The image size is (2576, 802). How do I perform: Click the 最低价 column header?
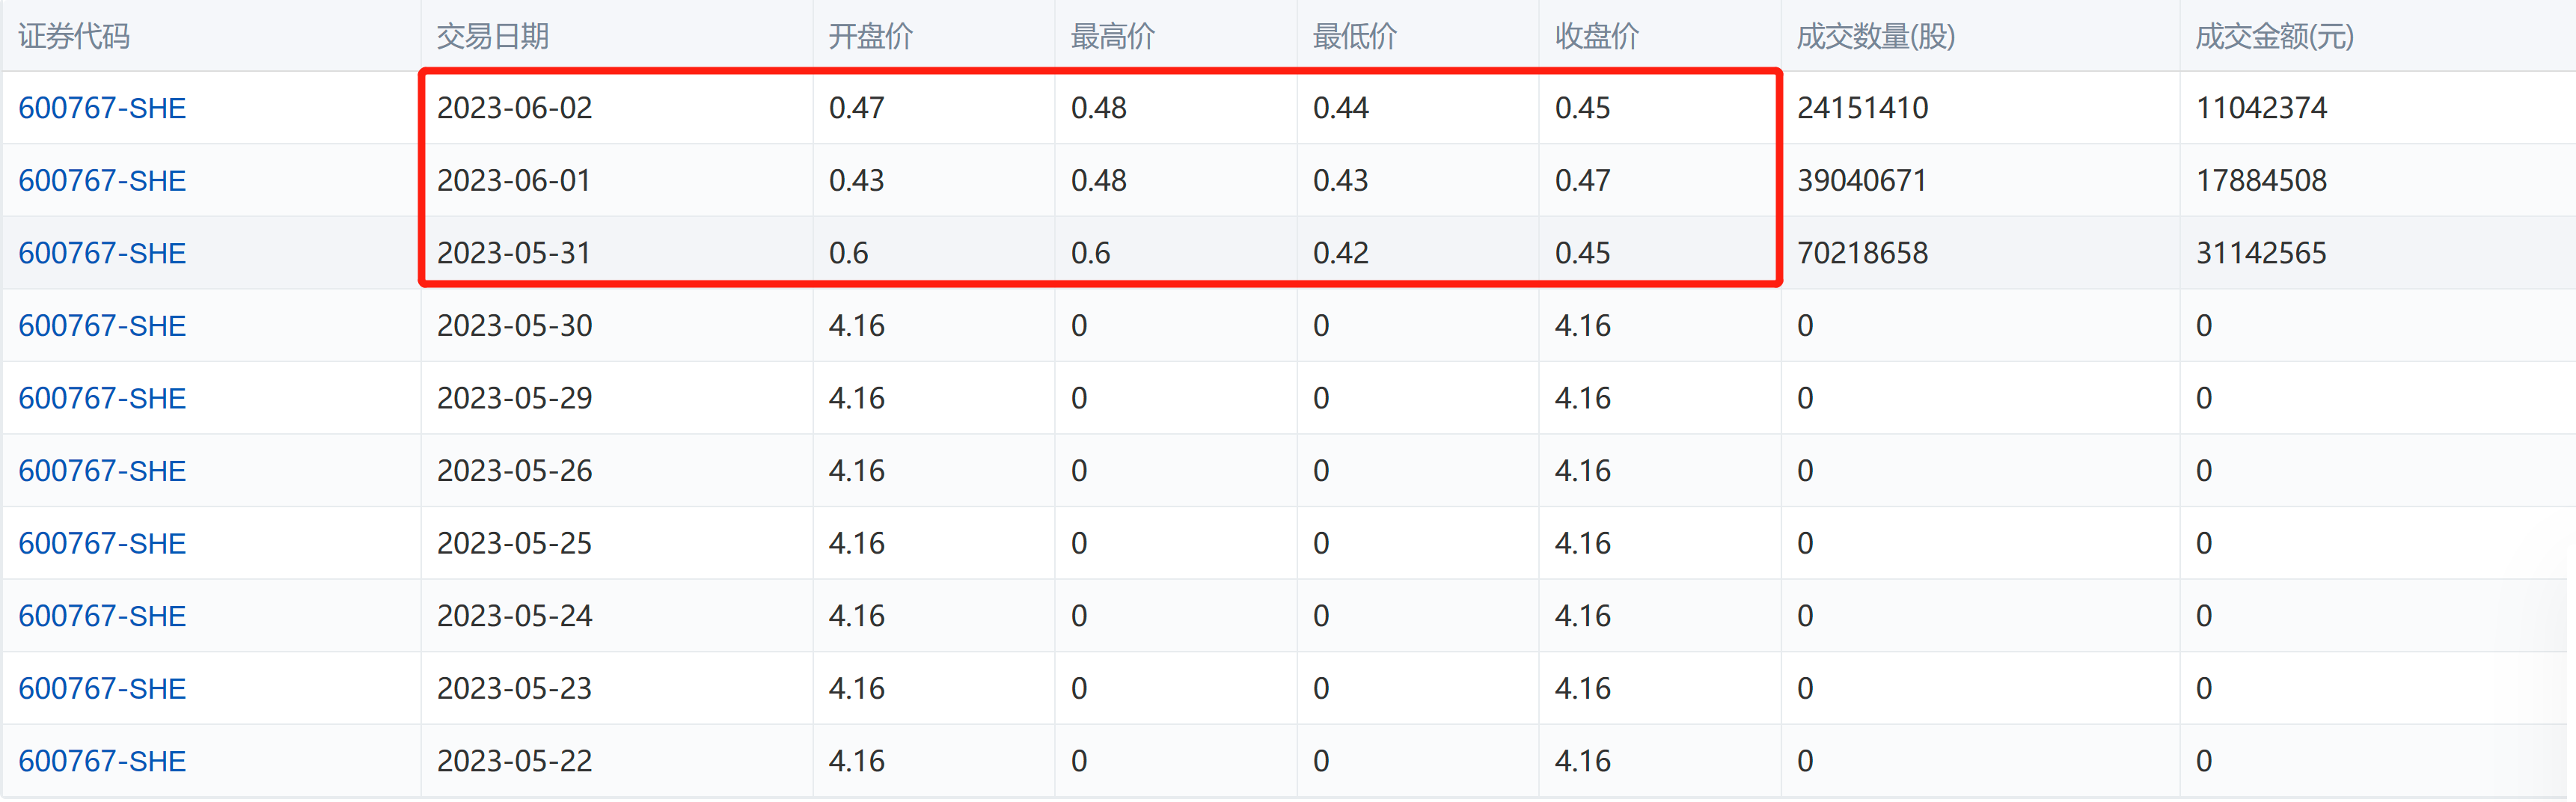(x=1355, y=37)
